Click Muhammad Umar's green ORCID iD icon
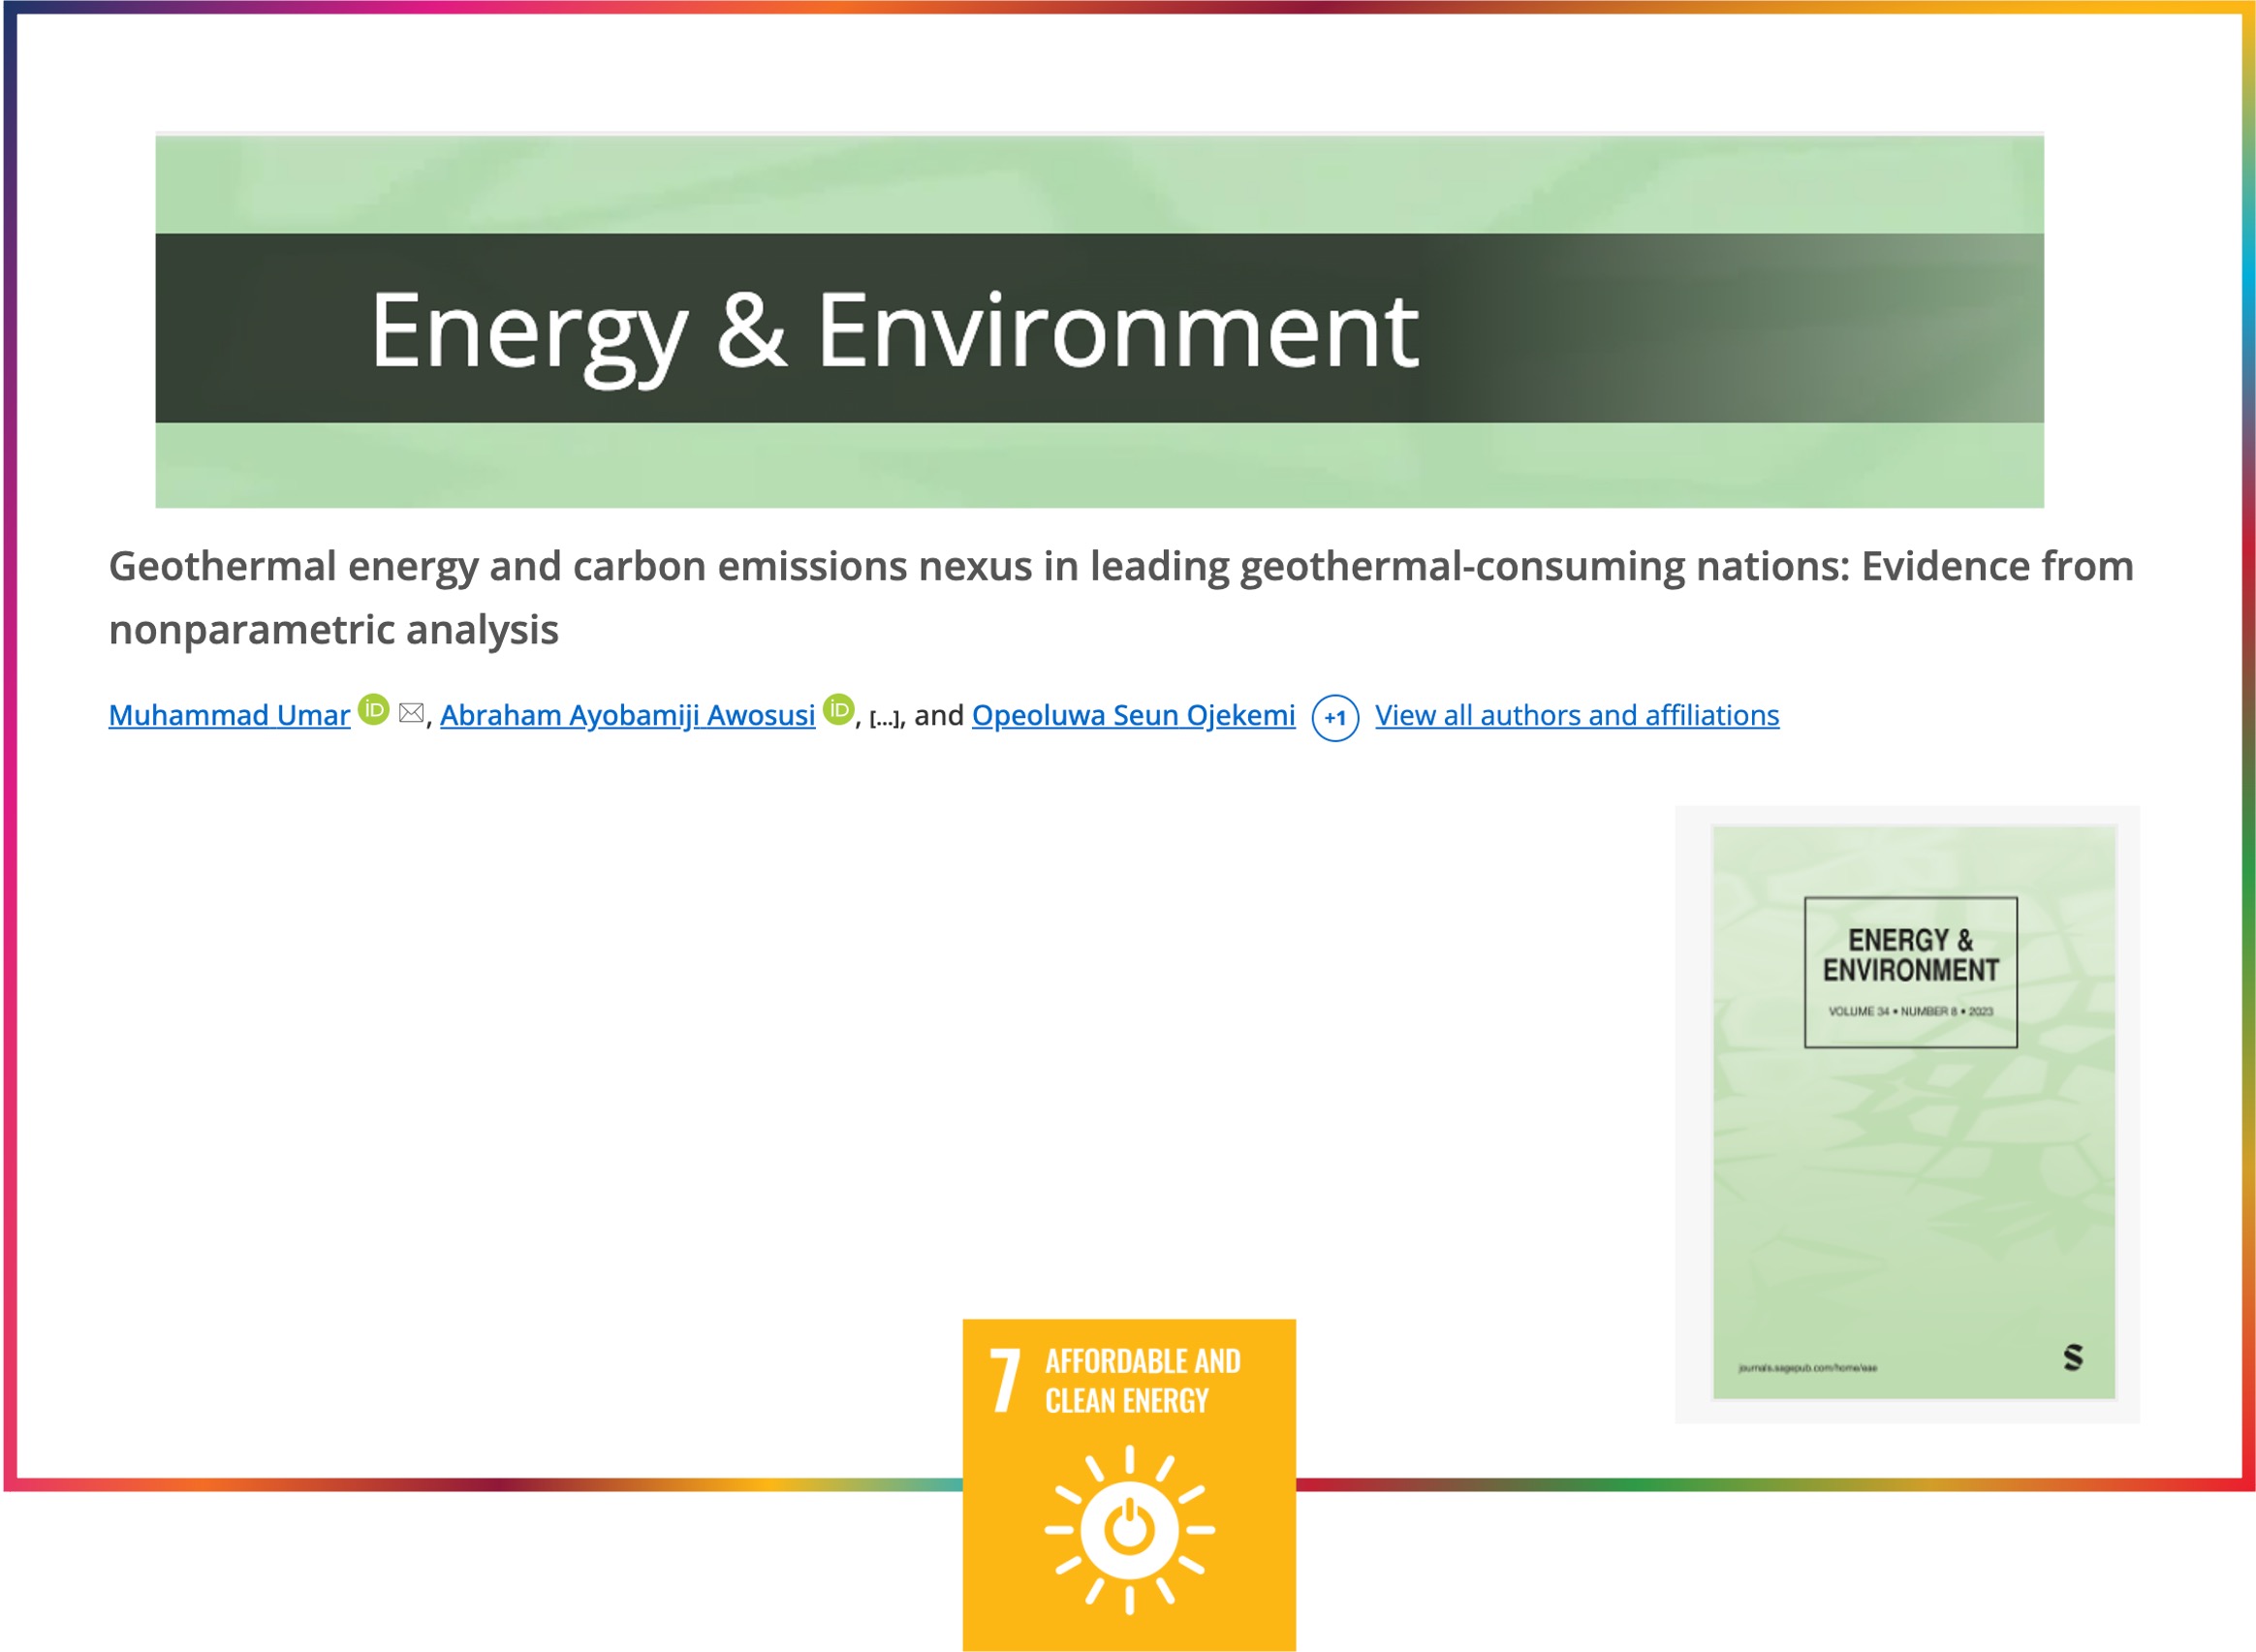This screenshot has width=2256, height=1652. point(373,709)
